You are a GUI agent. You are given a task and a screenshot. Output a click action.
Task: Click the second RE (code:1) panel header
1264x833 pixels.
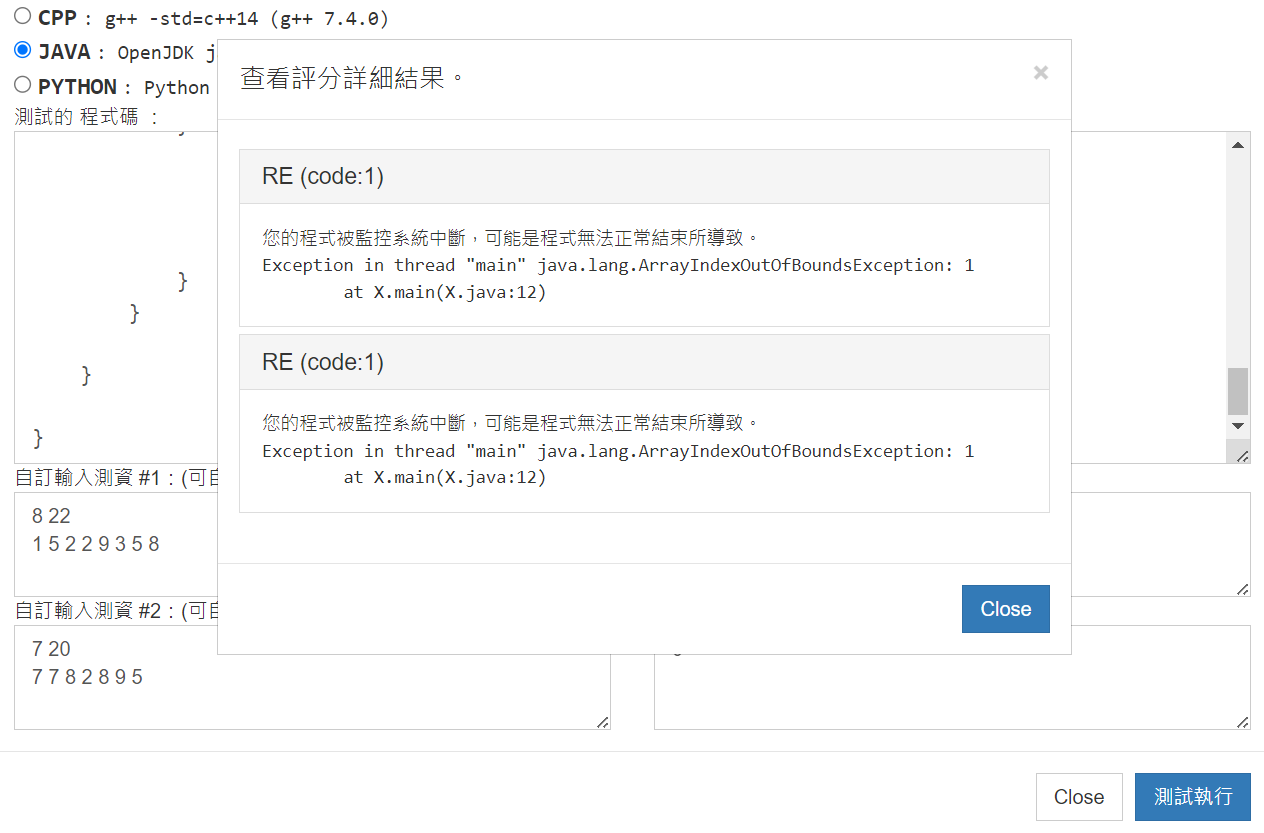click(x=644, y=362)
